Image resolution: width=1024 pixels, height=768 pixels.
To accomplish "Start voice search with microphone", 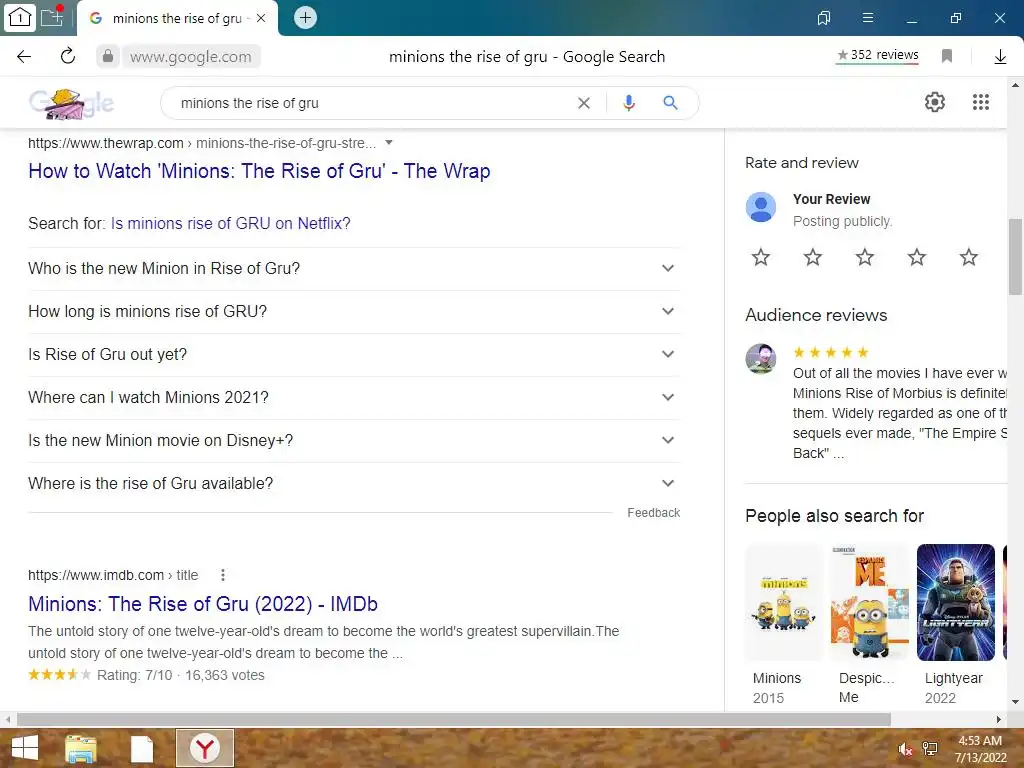I will coord(628,103).
